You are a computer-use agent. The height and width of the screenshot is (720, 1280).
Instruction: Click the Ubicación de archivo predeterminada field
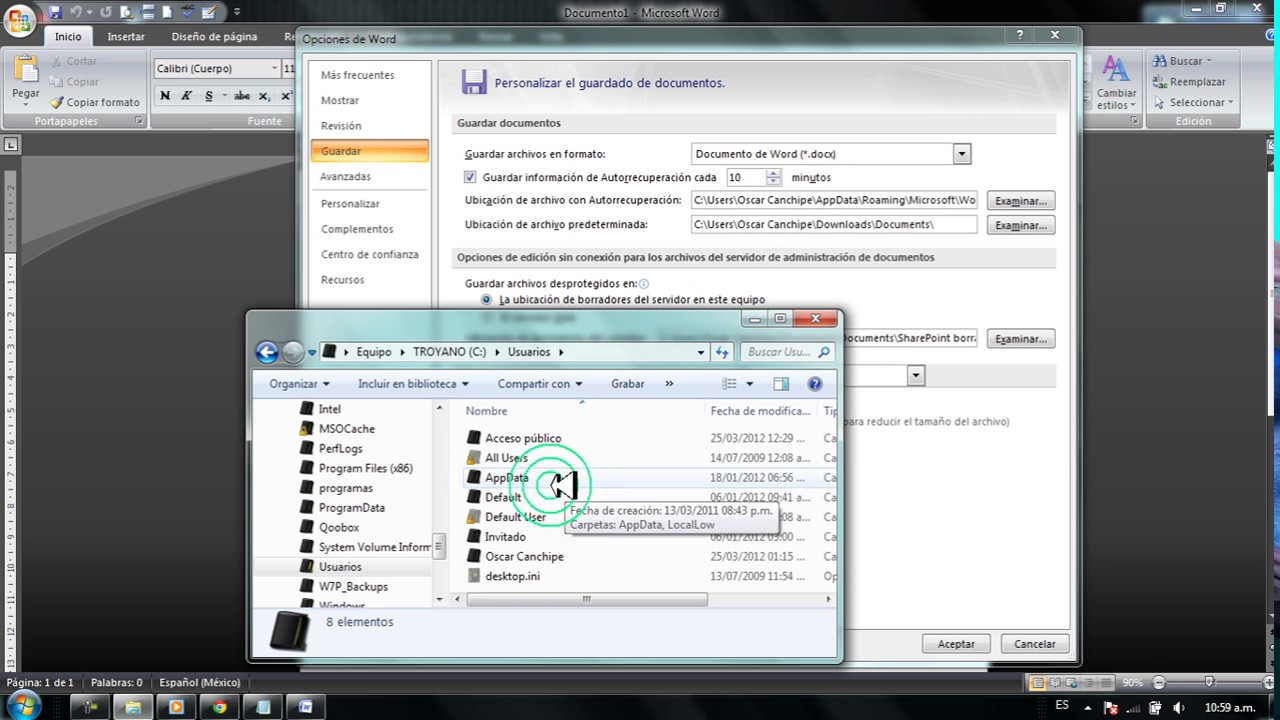[834, 225]
